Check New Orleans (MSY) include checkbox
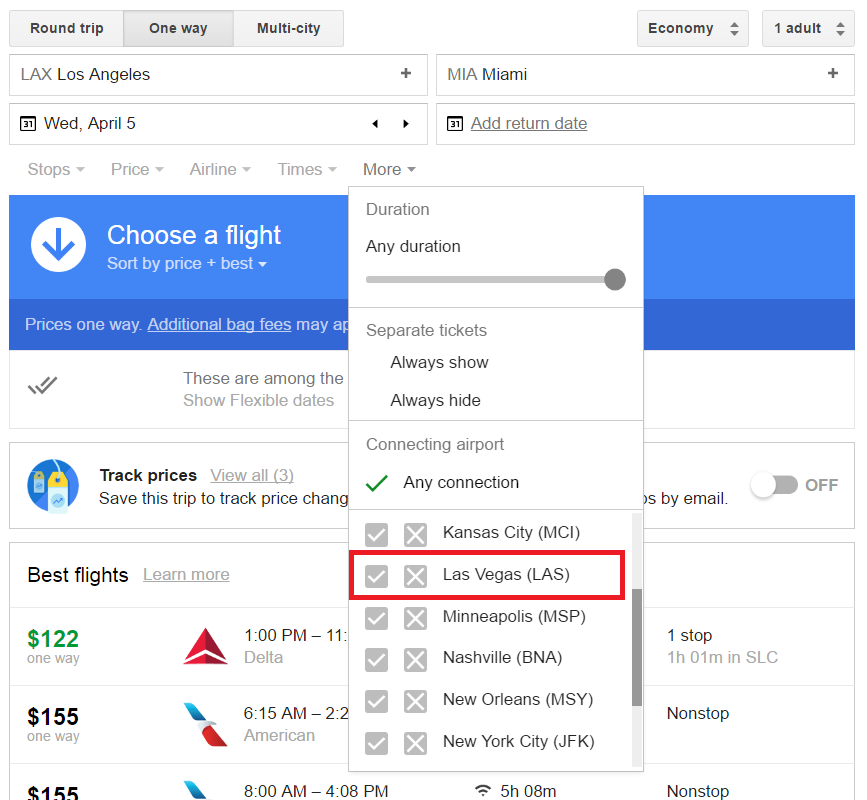 coord(377,701)
